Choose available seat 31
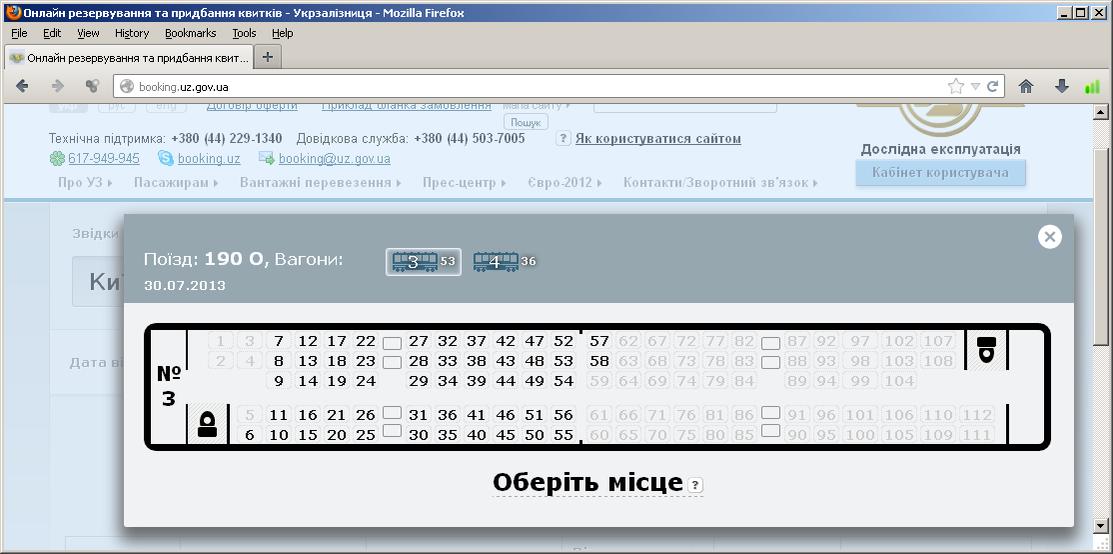This screenshot has height=554, width=1113. click(x=418, y=415)
